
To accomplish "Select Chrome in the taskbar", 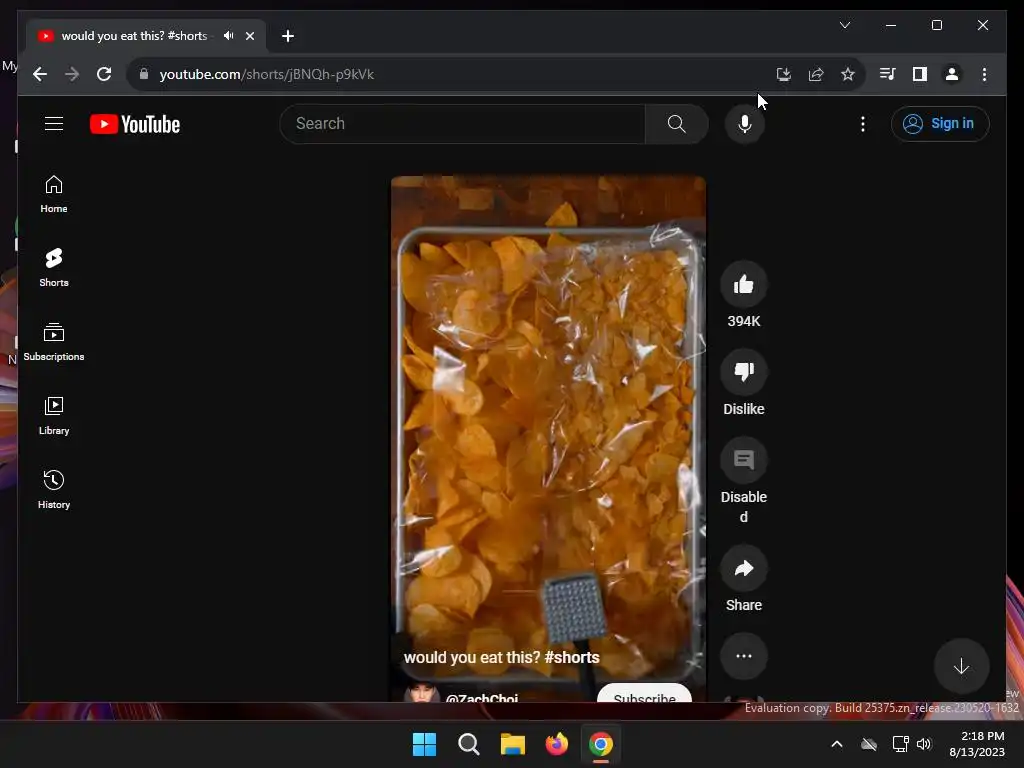I will [601, 744].
